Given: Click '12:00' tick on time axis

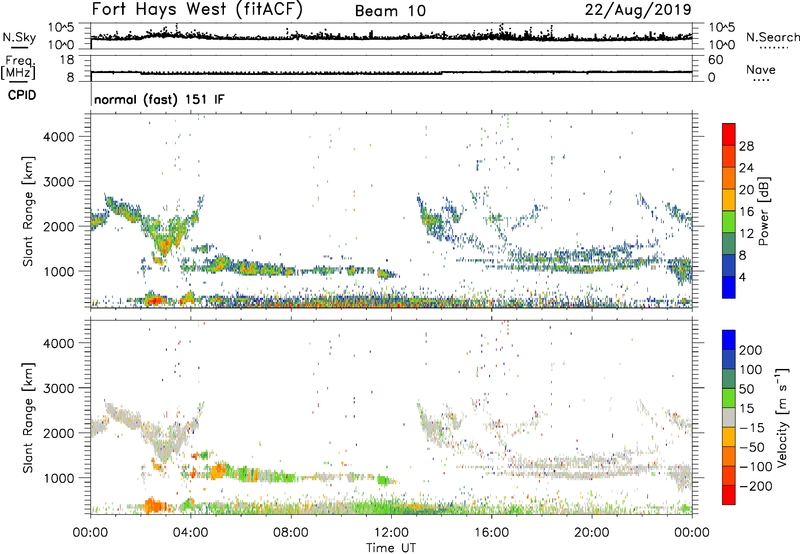Looking at the screenshot, I should pos(391,532).
